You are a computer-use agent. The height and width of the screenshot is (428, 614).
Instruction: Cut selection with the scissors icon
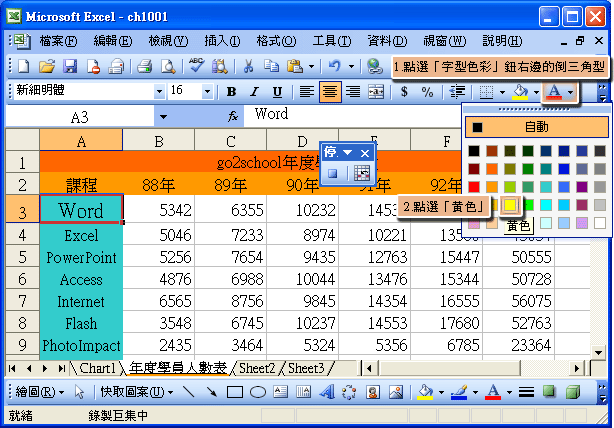coord(248,66)
